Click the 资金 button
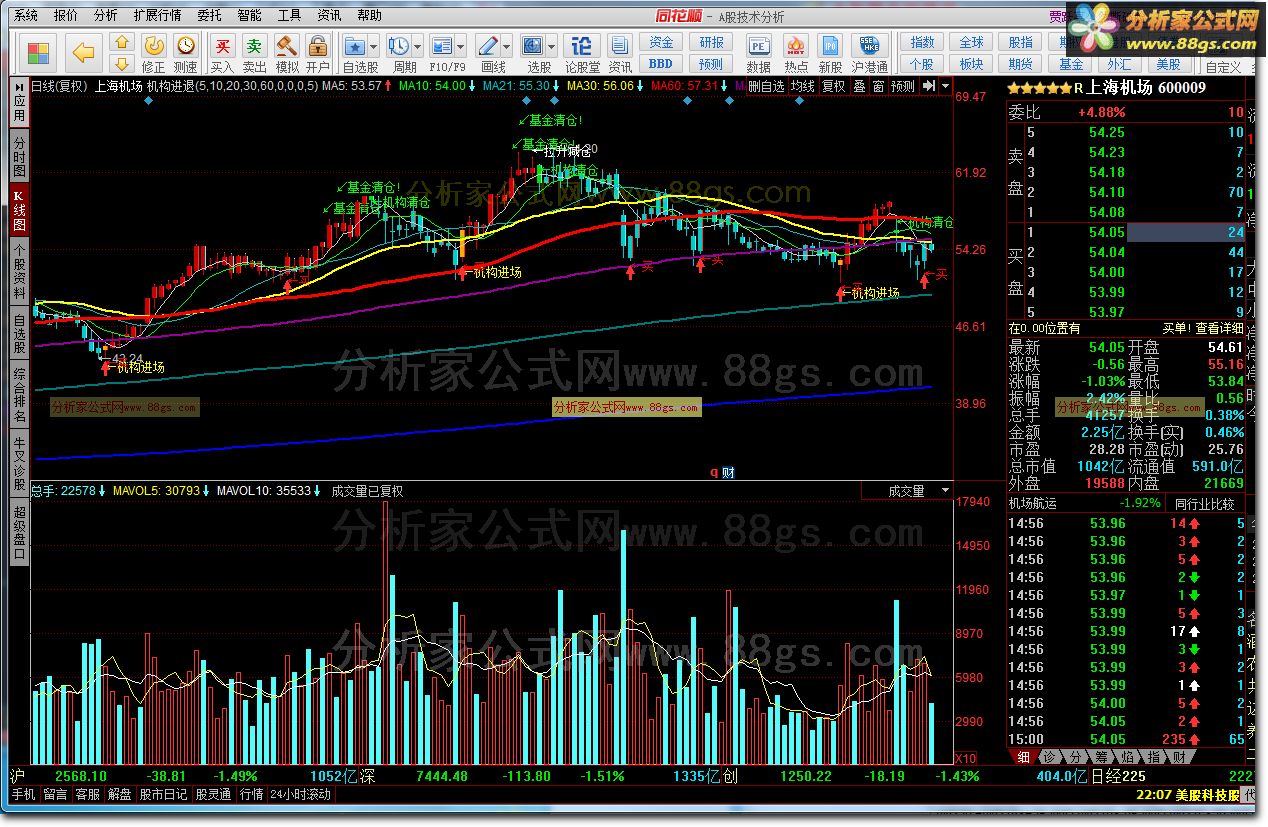Image resolution: width=1268 pixels, height=827 pixels. tap(661, 43)
